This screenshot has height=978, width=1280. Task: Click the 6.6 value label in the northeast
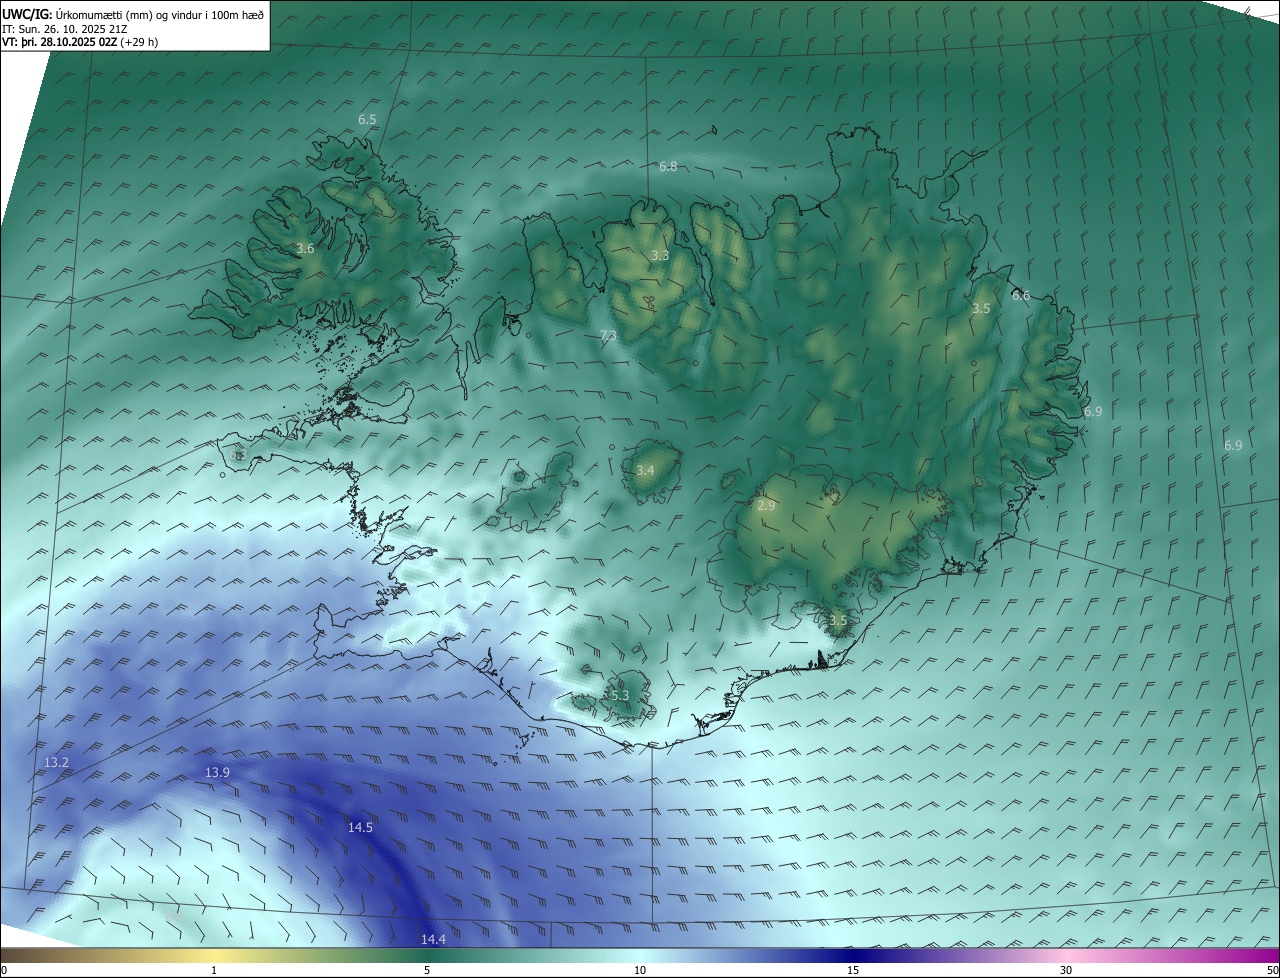(1021, 296)
